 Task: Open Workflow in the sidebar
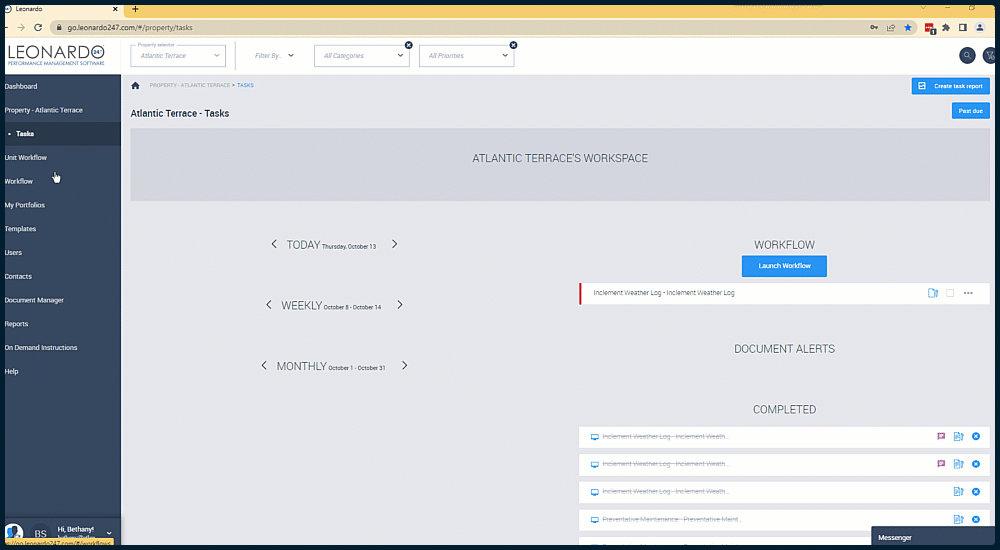pyautogui.click(x=18, y=181)
